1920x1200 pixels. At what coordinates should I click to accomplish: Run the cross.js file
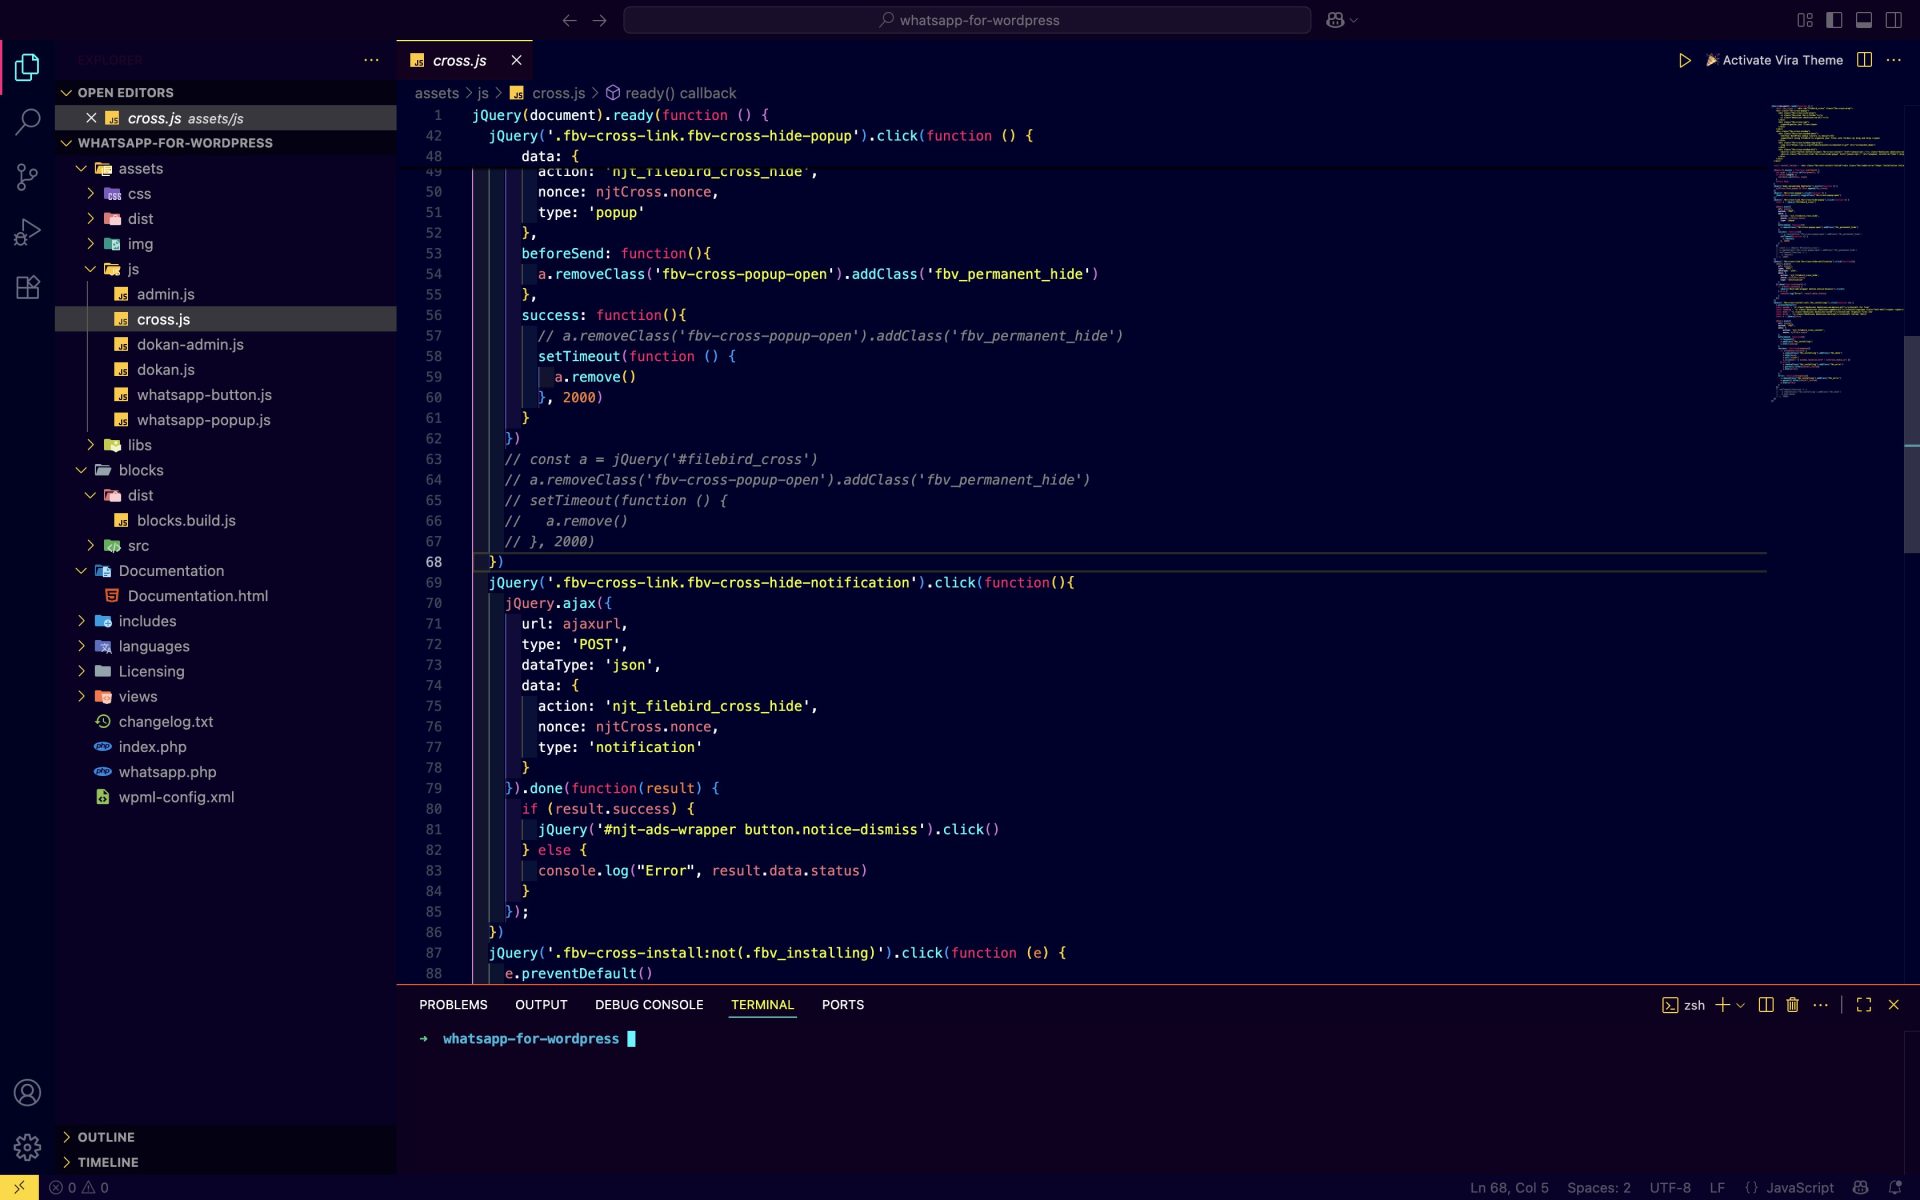1683,60
